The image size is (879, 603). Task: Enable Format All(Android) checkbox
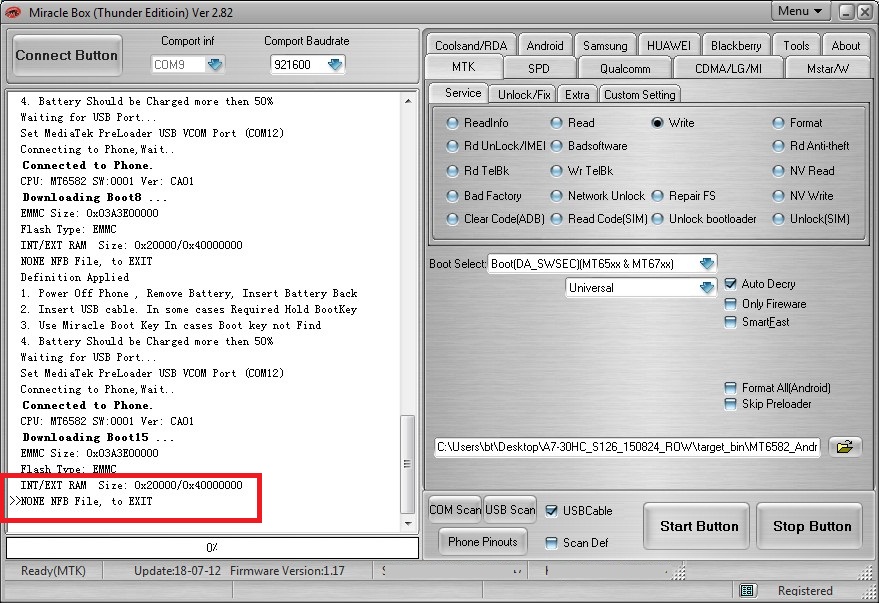tap(730, 388)
